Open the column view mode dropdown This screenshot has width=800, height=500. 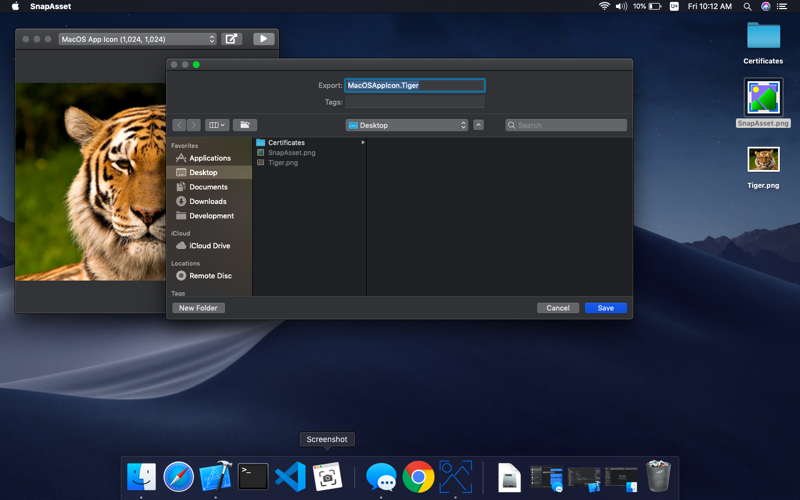pyautogui.click(x=217, y=125)
